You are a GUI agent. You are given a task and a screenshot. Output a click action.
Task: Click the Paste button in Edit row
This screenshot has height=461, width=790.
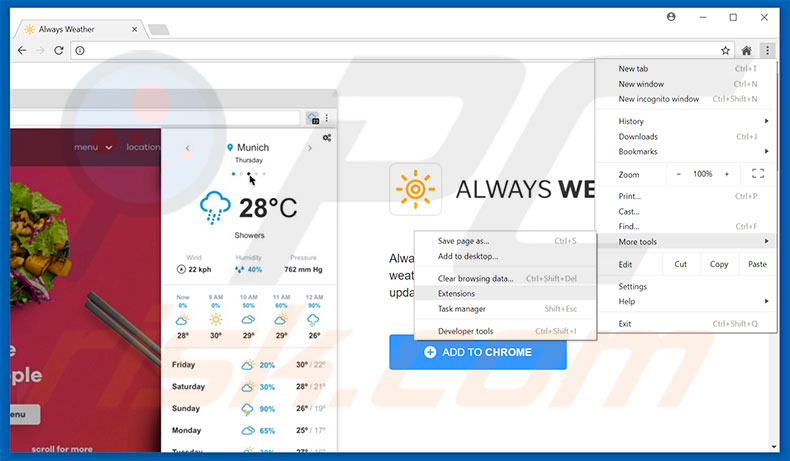[757, 264]
